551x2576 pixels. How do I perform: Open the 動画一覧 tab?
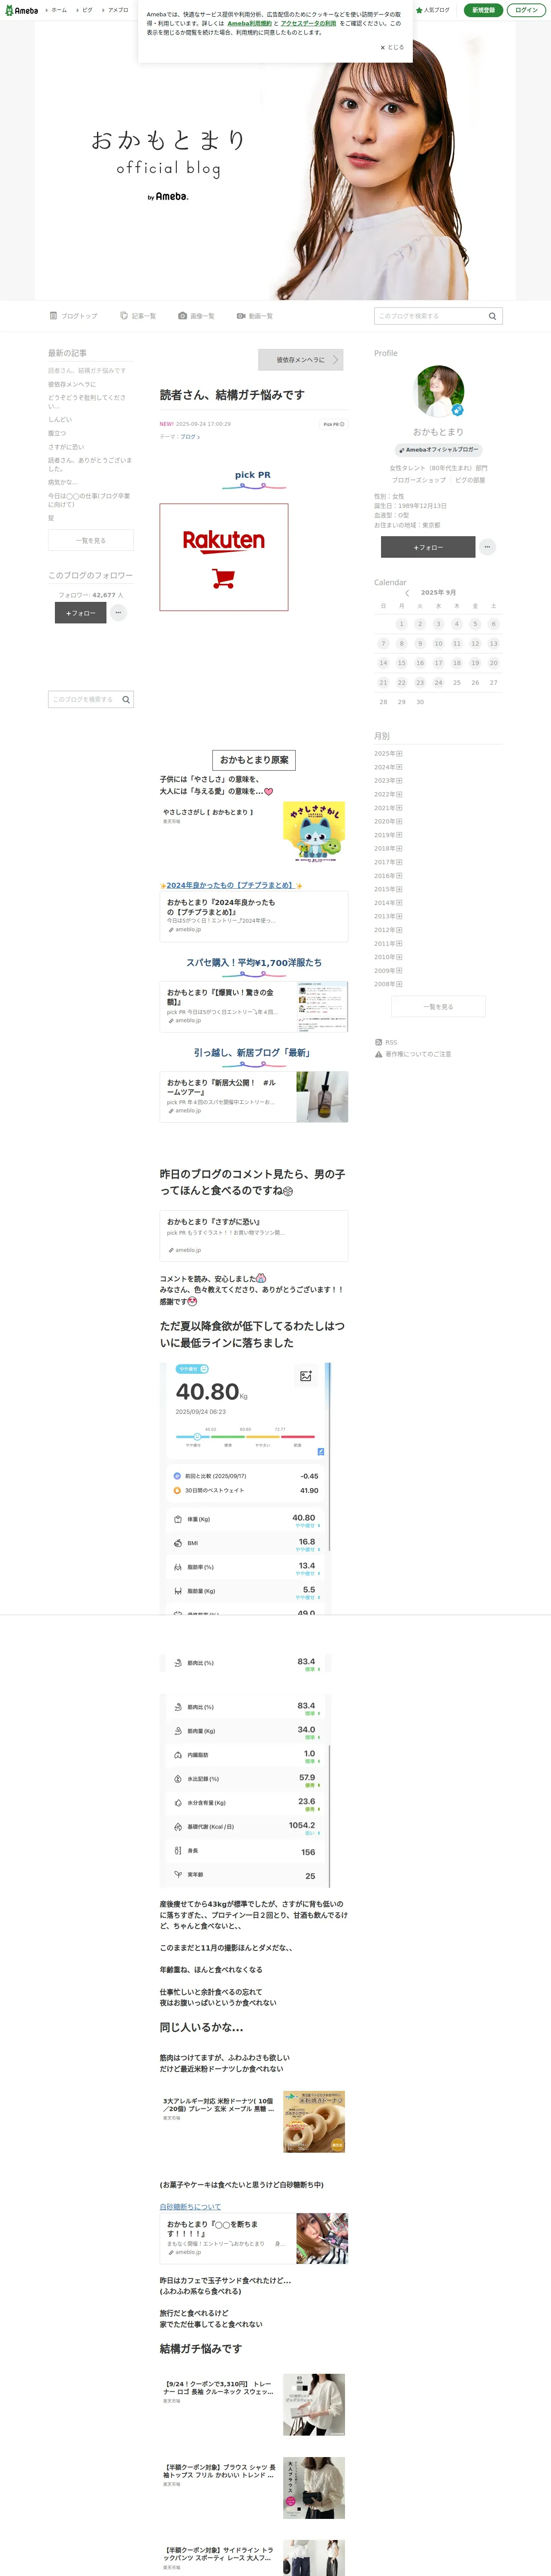point(254,316)
